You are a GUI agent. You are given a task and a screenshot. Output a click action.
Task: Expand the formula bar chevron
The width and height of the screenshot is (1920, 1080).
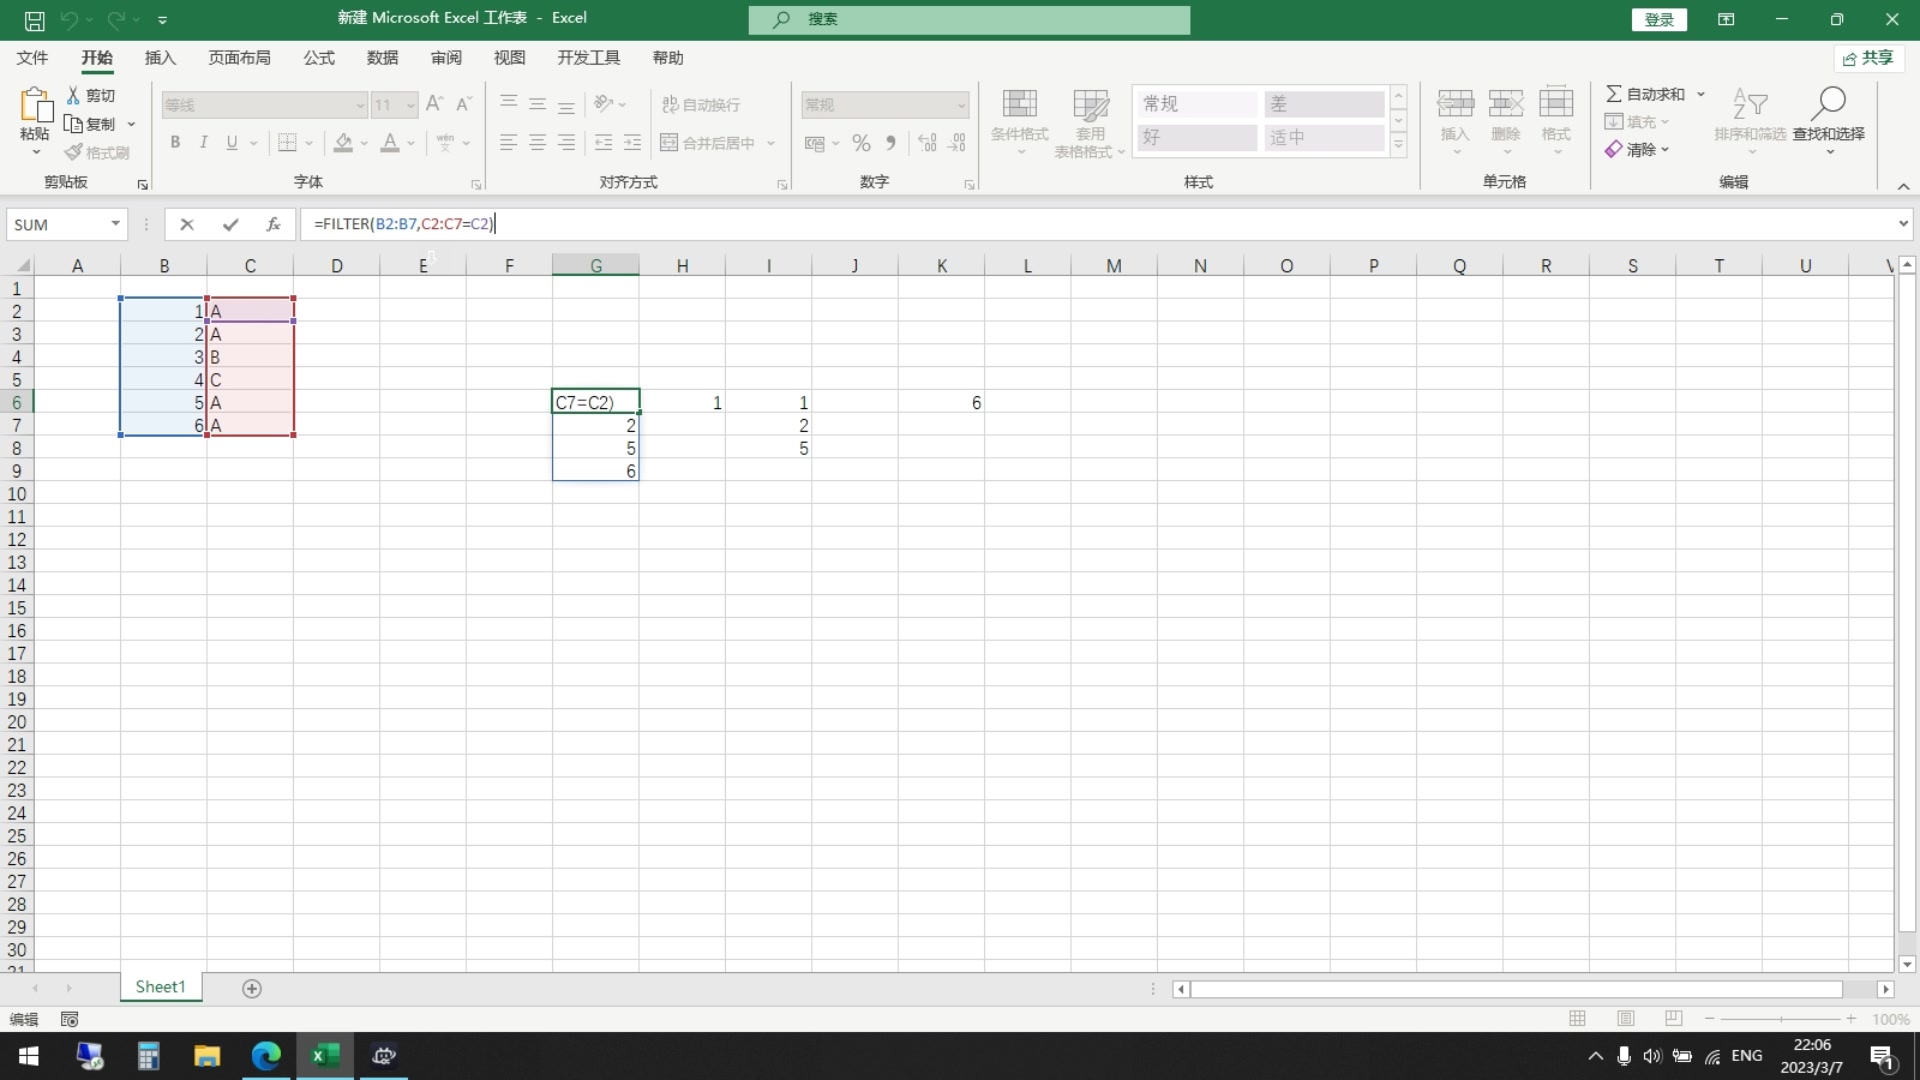pos(1902,224)
